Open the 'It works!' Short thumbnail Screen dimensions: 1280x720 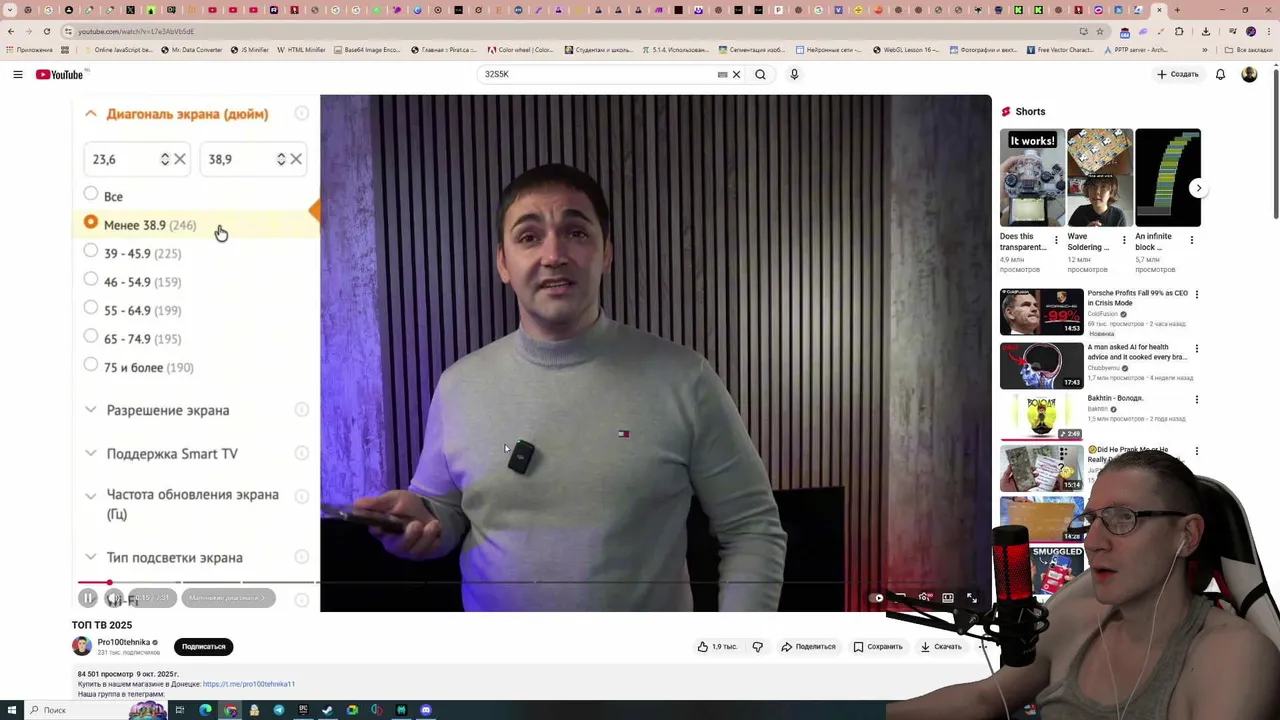(x=1032, y=178)
